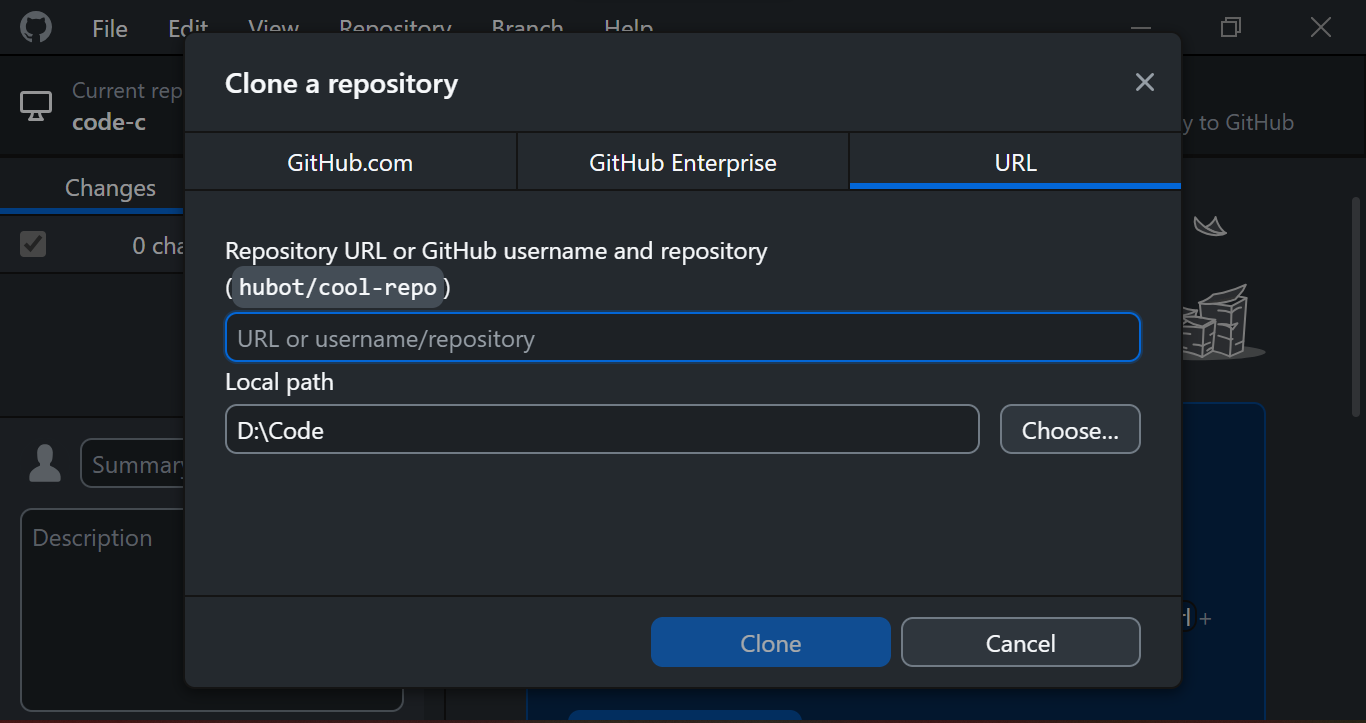Cancel the clone dialog
This screenshot has width=1366, height=723.
[1020, 643]
